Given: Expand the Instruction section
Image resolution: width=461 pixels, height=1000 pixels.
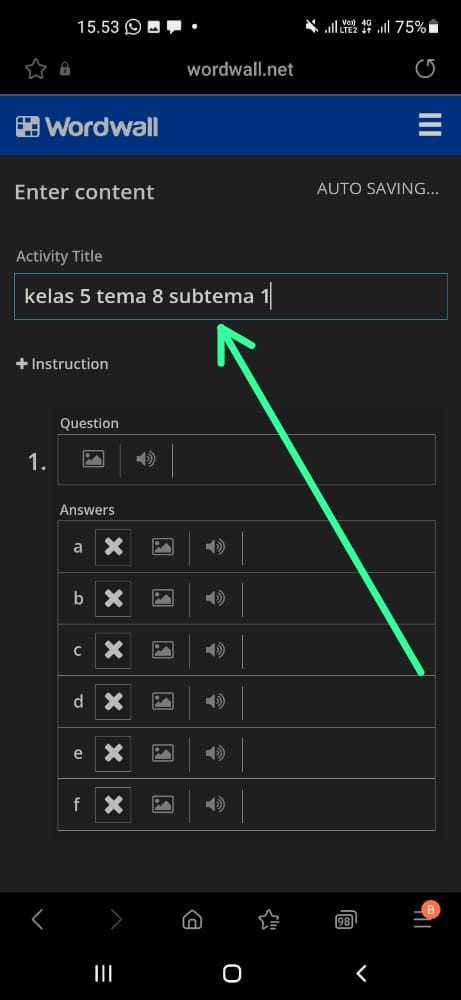Looking at the screenshot, I should tap(62, 364).
